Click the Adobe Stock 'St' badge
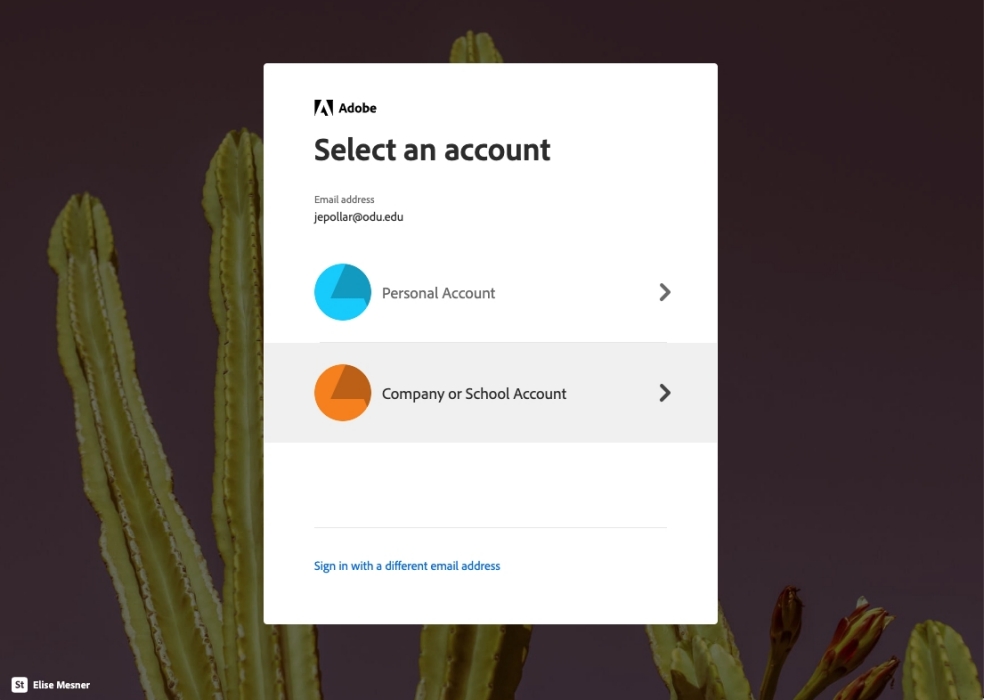 click(20, 685)
